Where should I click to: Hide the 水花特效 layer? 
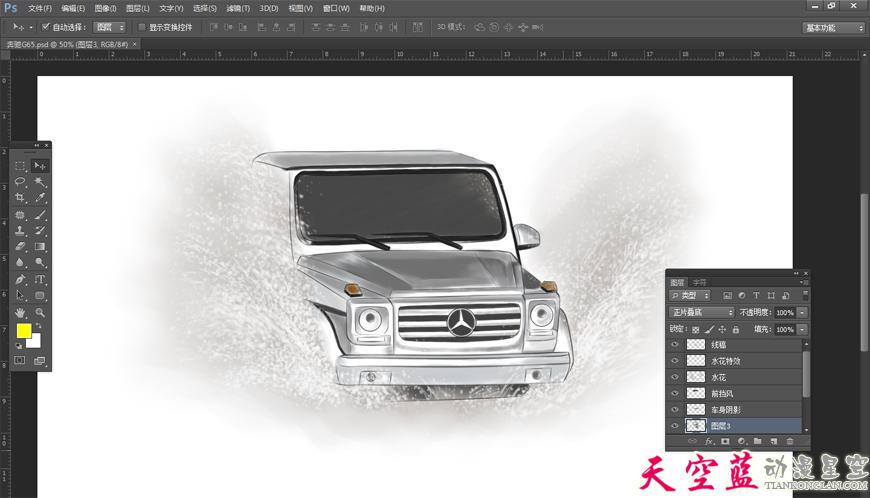pos(675,360)
